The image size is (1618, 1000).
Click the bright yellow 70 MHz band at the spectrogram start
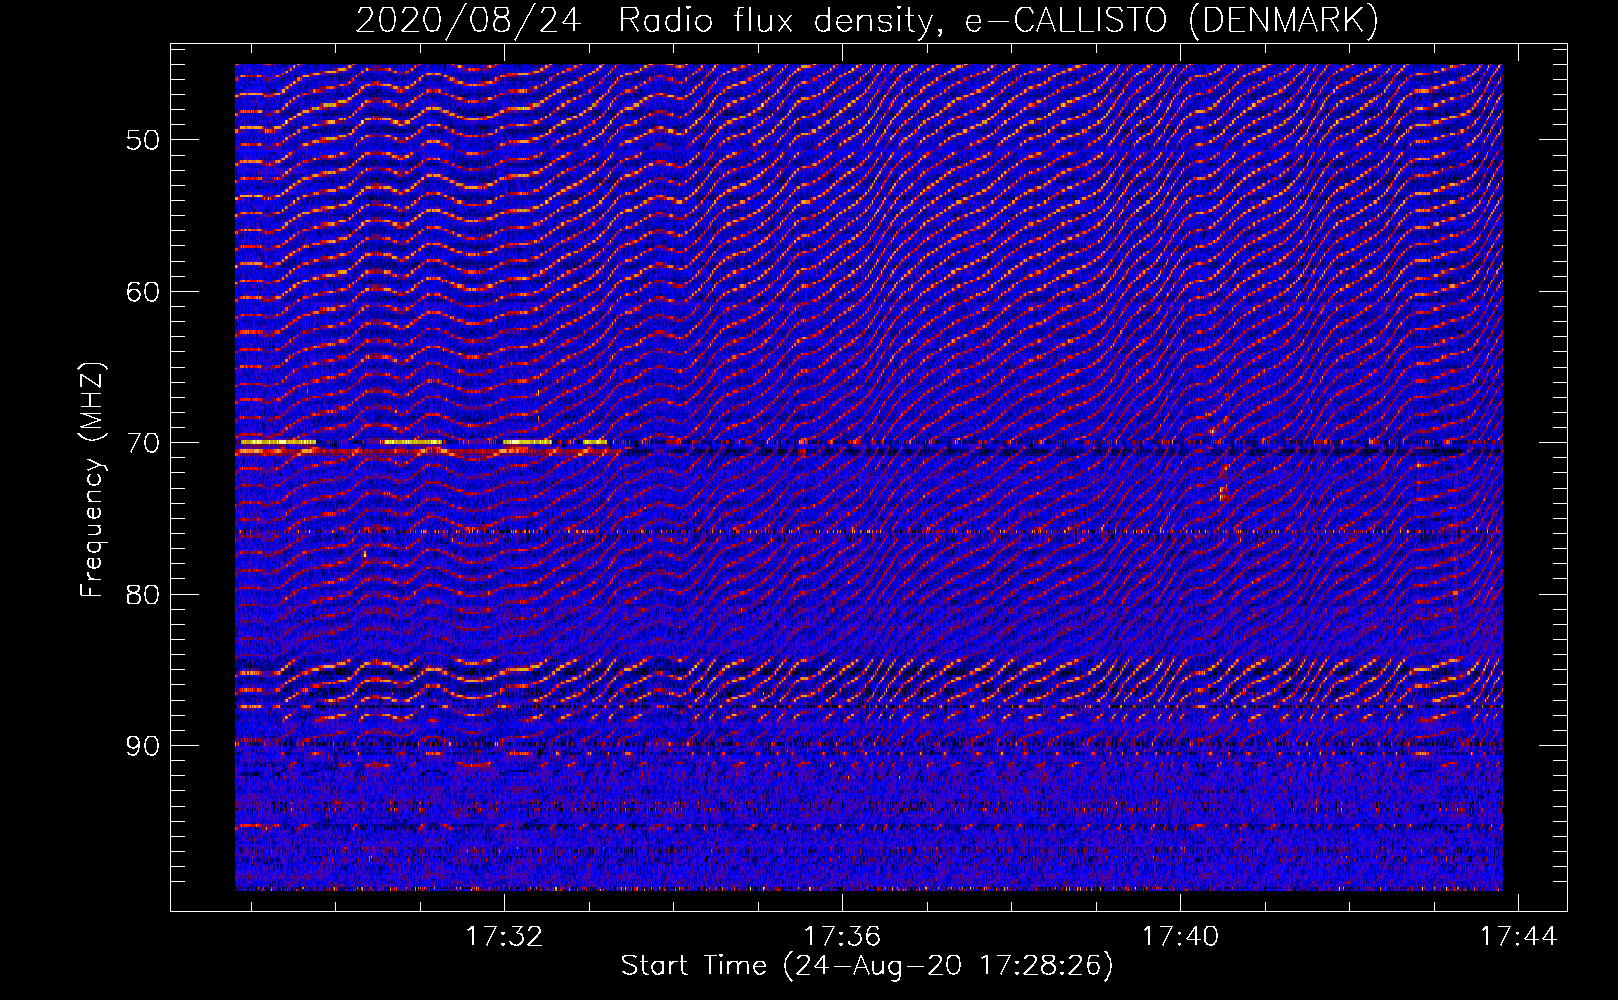277,441
